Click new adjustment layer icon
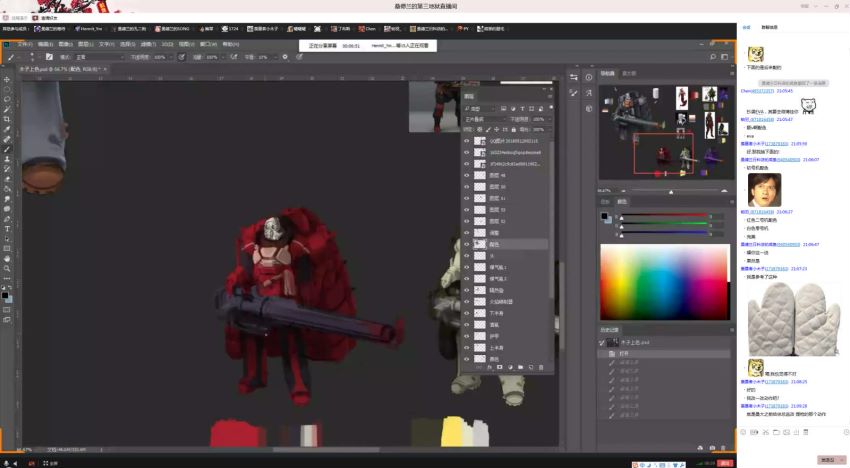Image resolution: width=850 pixels, height=468 pixels. (510, 367)
